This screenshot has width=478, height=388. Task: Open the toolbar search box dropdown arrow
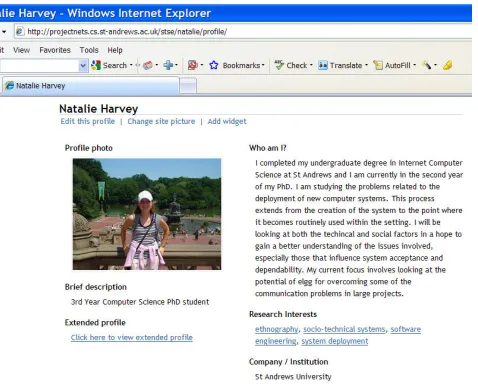pyautogui.click(x=83, y=66)
